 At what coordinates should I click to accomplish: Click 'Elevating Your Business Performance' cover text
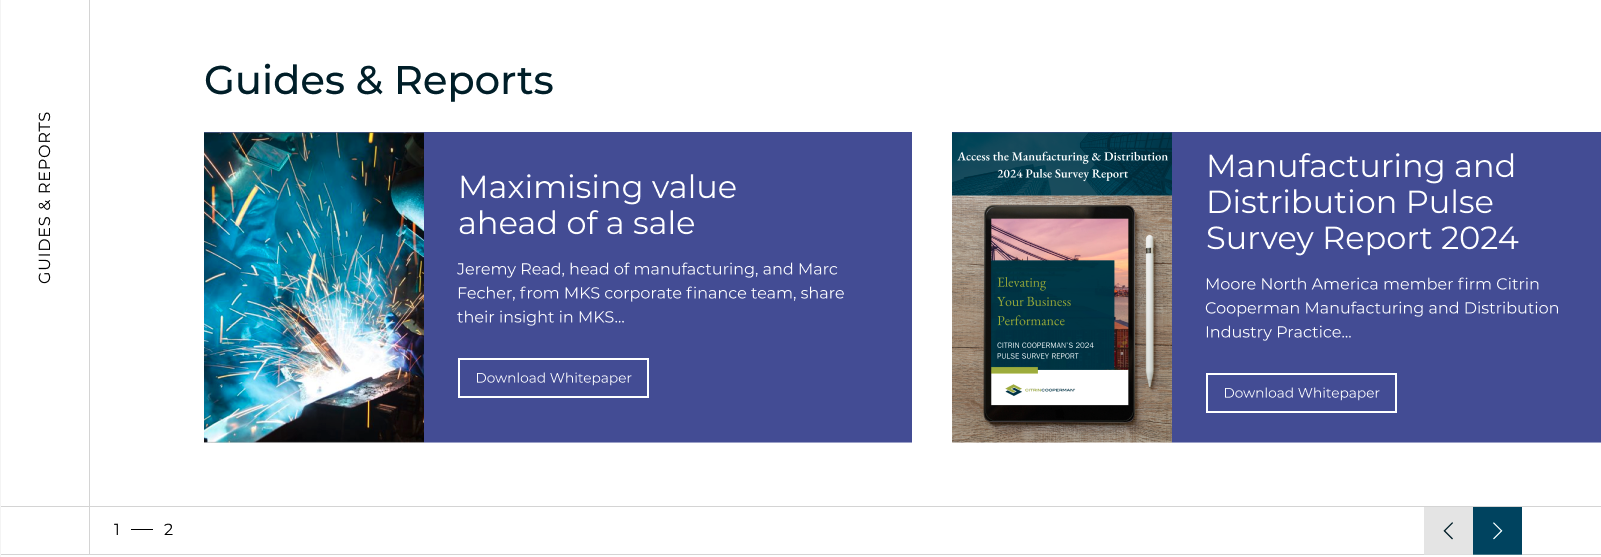point(1034,302)
